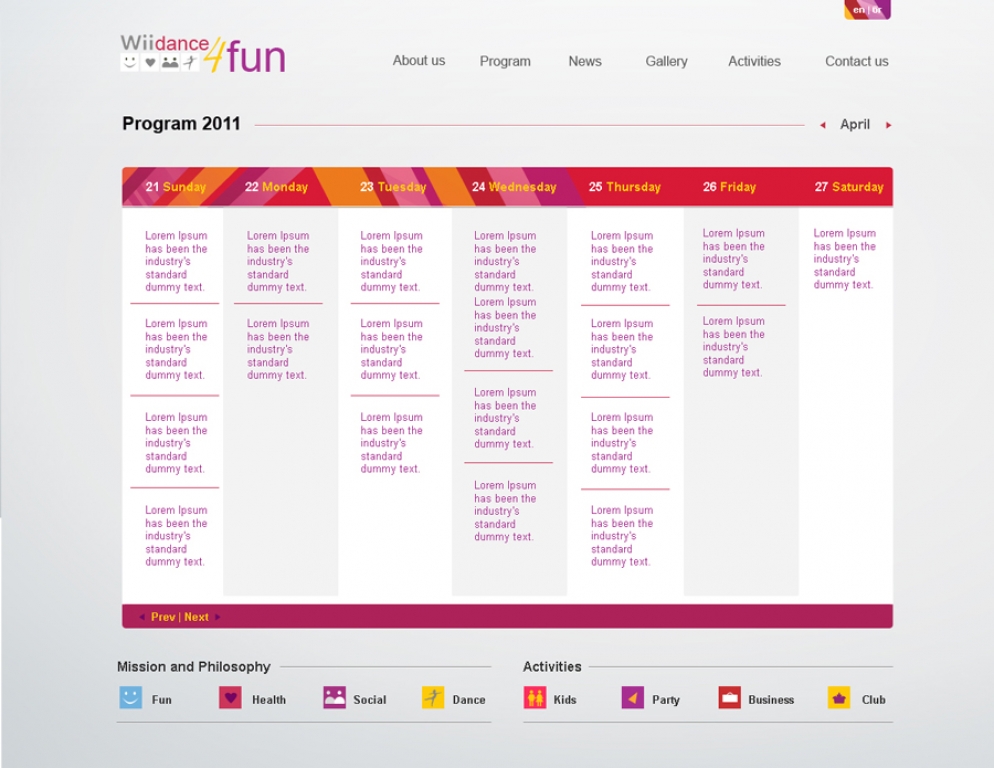Viewport: 994px width, 768px height.
Task: Click the Kids activity icon
Action: pyautogui.click(x=535, y=698)
